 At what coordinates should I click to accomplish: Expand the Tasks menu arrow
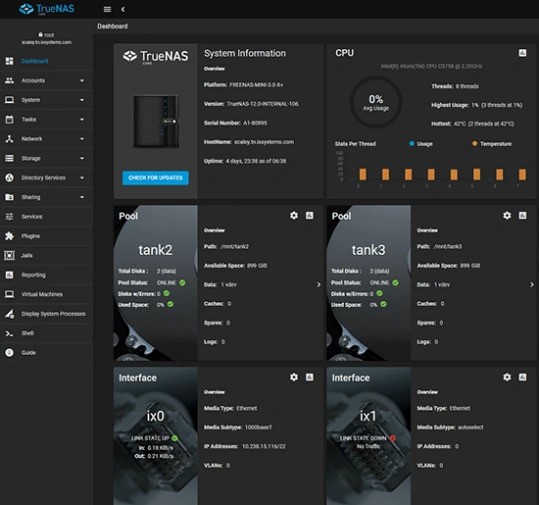pyautogui.click(x=82, y=119)
